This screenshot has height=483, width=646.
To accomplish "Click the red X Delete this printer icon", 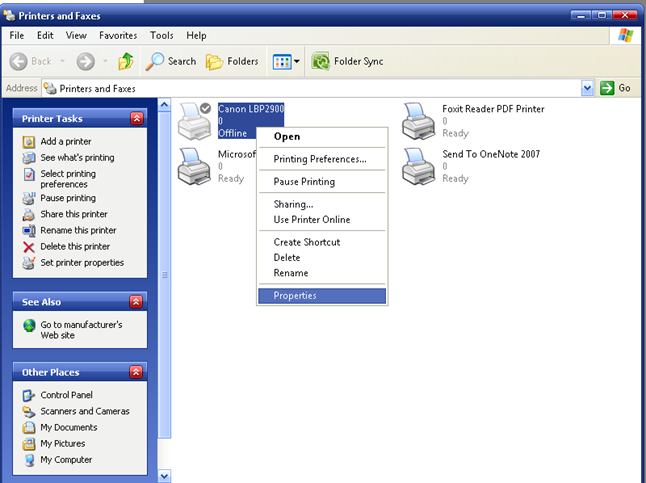I will click(x=28, y=247).
